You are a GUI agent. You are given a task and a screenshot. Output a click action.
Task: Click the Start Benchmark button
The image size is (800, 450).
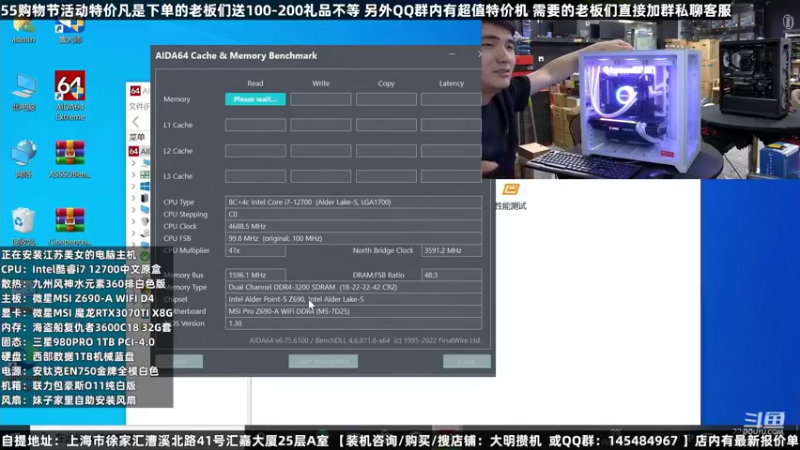[x=323, y=361]
